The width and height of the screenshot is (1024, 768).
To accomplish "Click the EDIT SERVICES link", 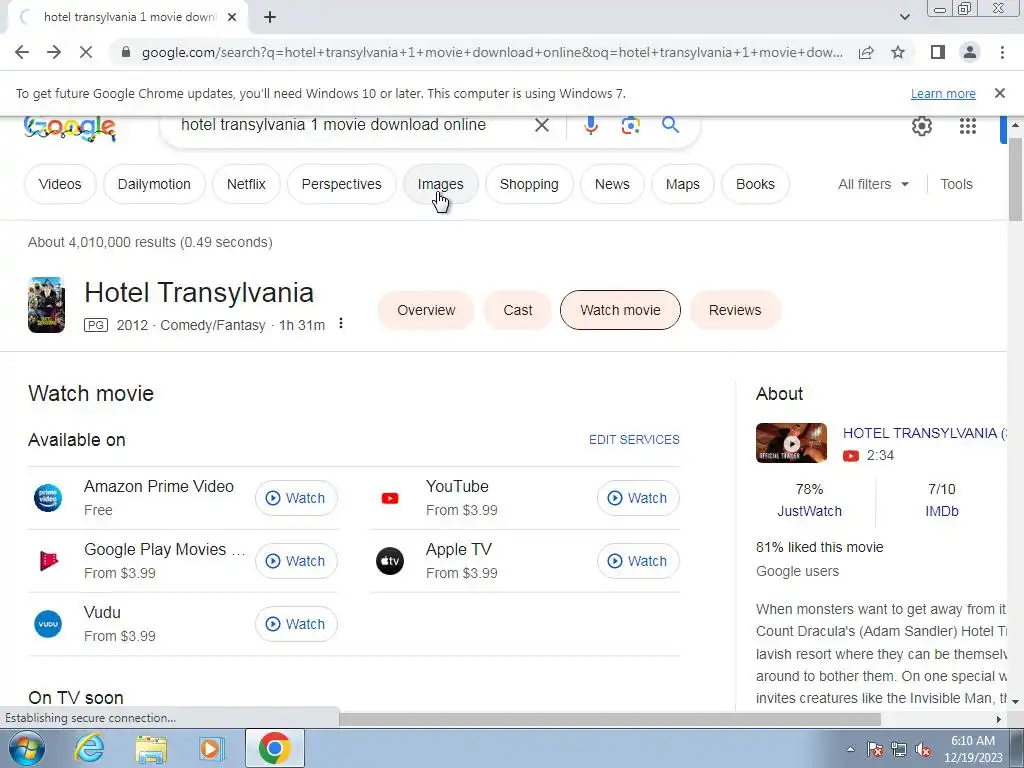I will click(634, 440).
